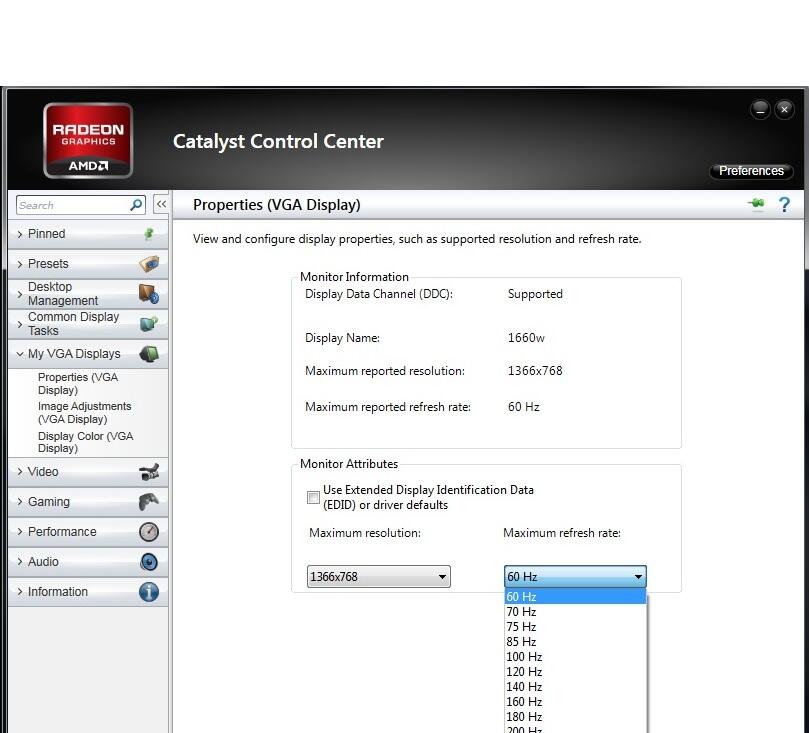Select 85 Hz in refresh rate list

coord(575,642)
